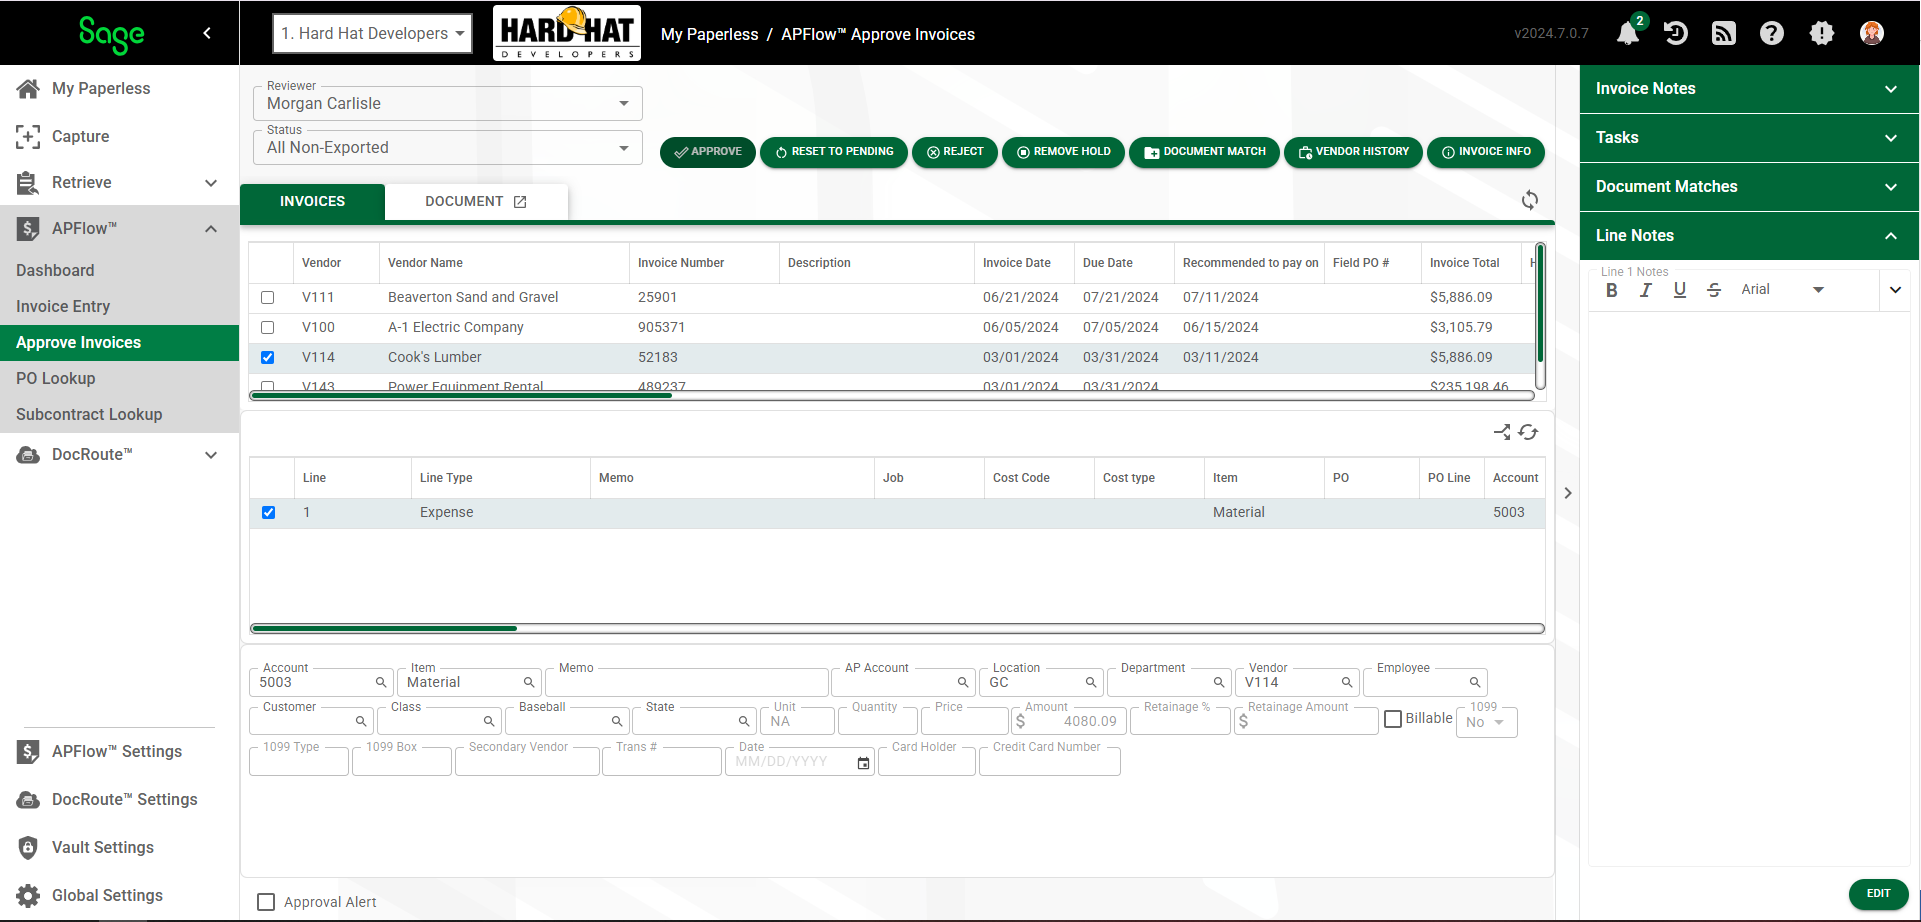Click the REJECT button

[x=955, y=152]
